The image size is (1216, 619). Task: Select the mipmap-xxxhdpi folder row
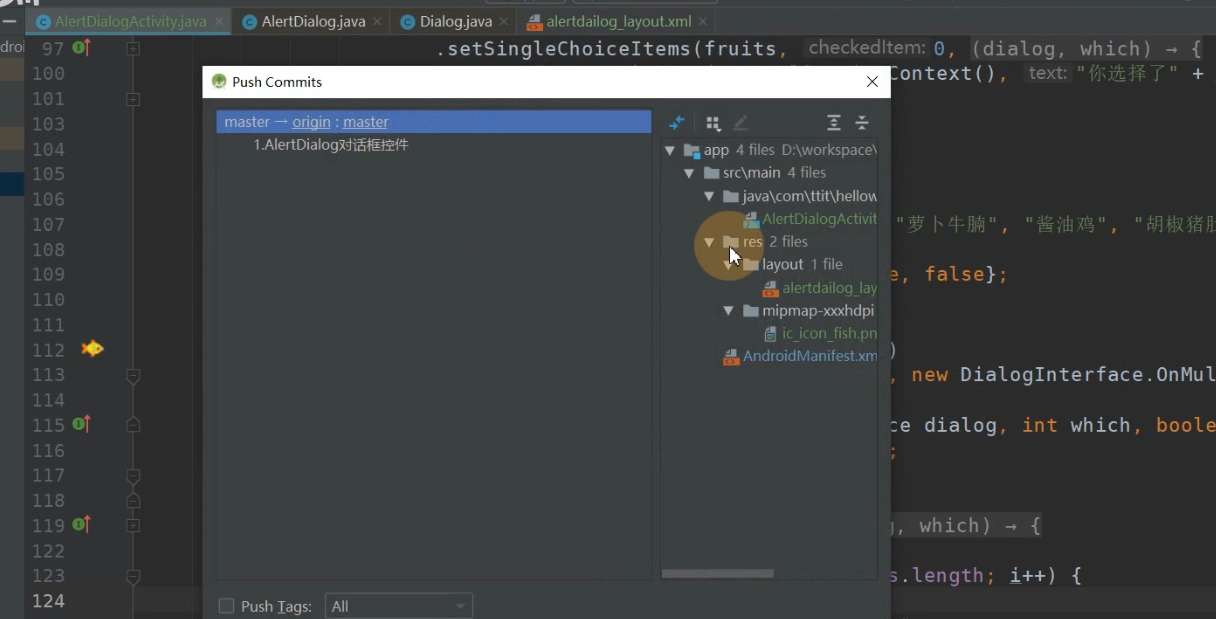(x=808, y=311)
